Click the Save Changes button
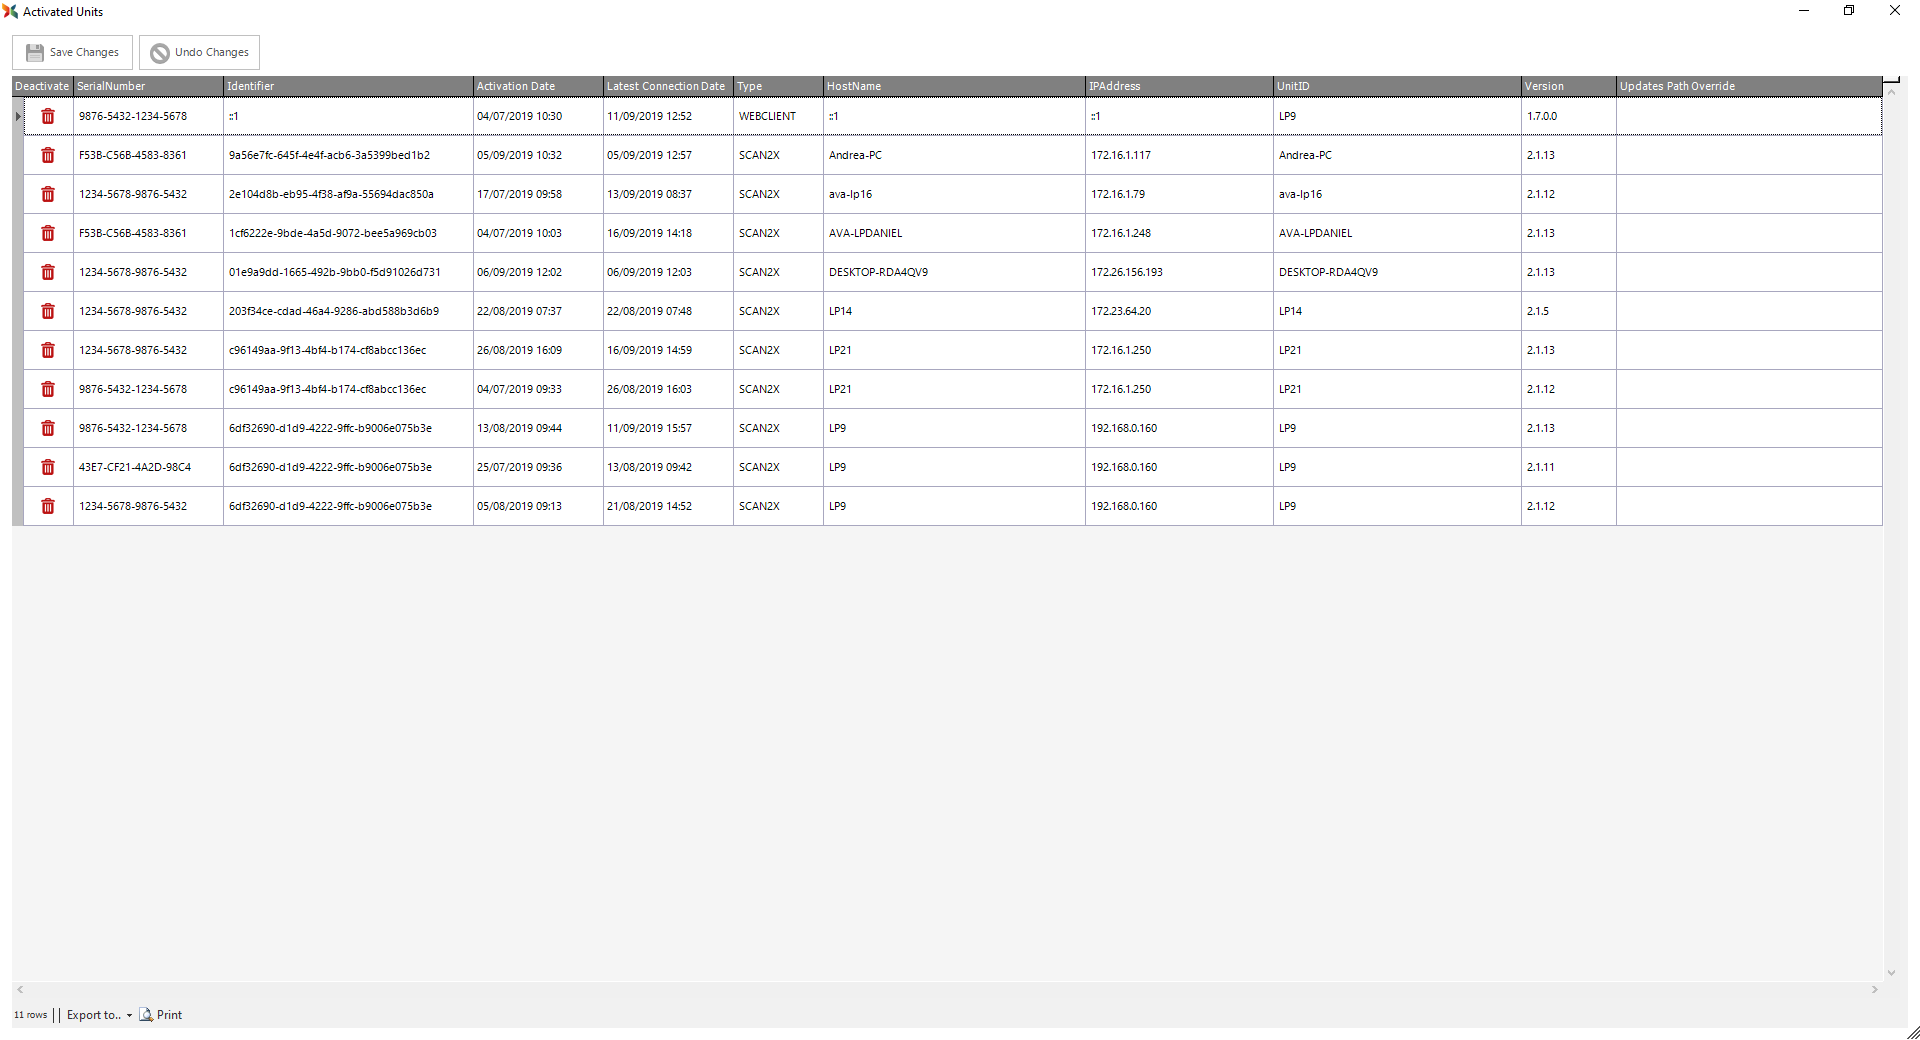 (x=73, y=52)
